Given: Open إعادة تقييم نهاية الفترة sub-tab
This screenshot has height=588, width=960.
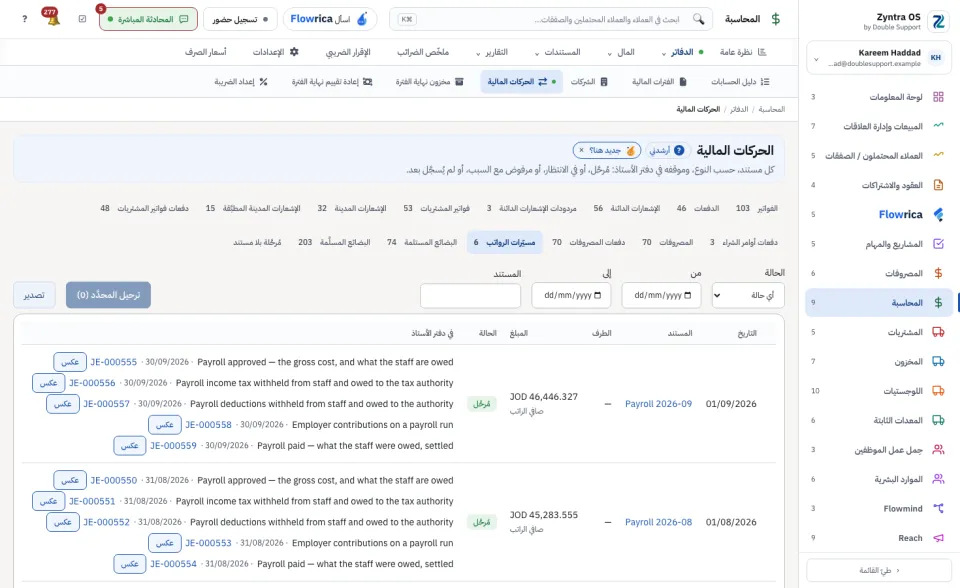Looking at the screenshot, I should (331, 81).
